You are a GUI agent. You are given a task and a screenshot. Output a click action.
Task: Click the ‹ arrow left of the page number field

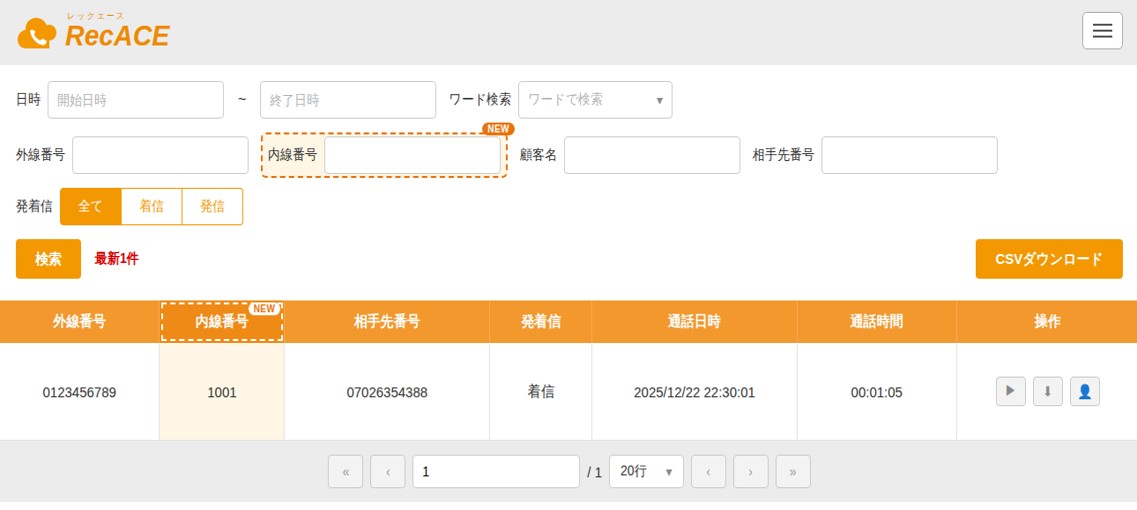[388, 472]
